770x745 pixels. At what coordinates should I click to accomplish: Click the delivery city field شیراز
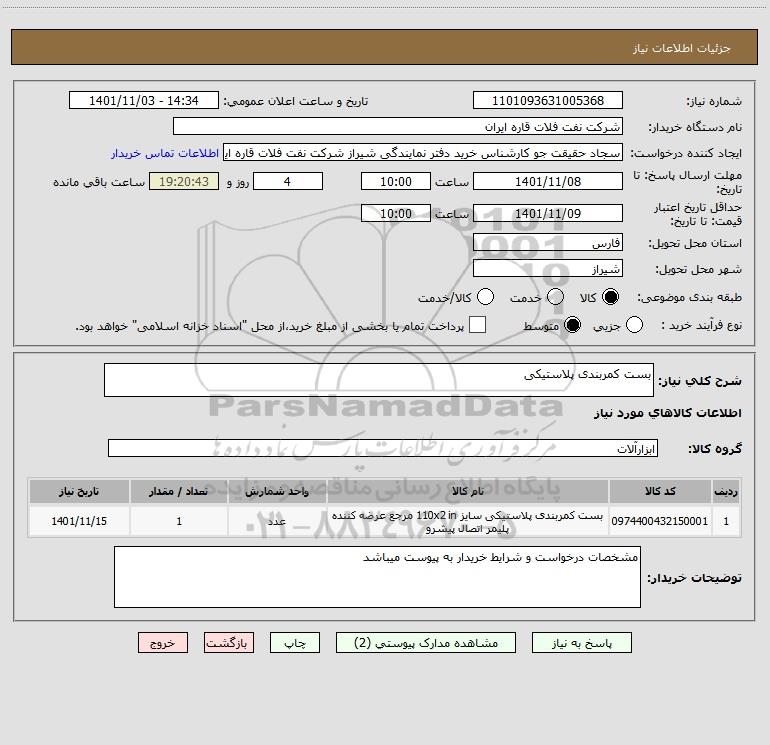tap(548, 269)
